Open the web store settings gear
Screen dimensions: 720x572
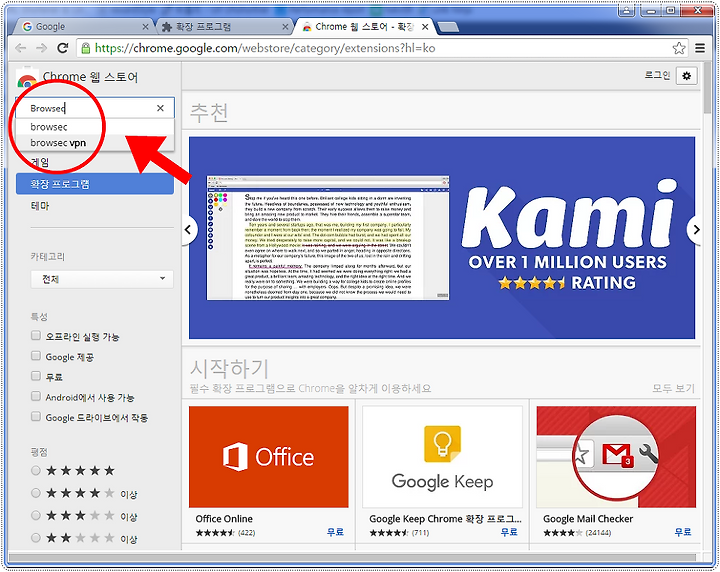tap(686, 76)
